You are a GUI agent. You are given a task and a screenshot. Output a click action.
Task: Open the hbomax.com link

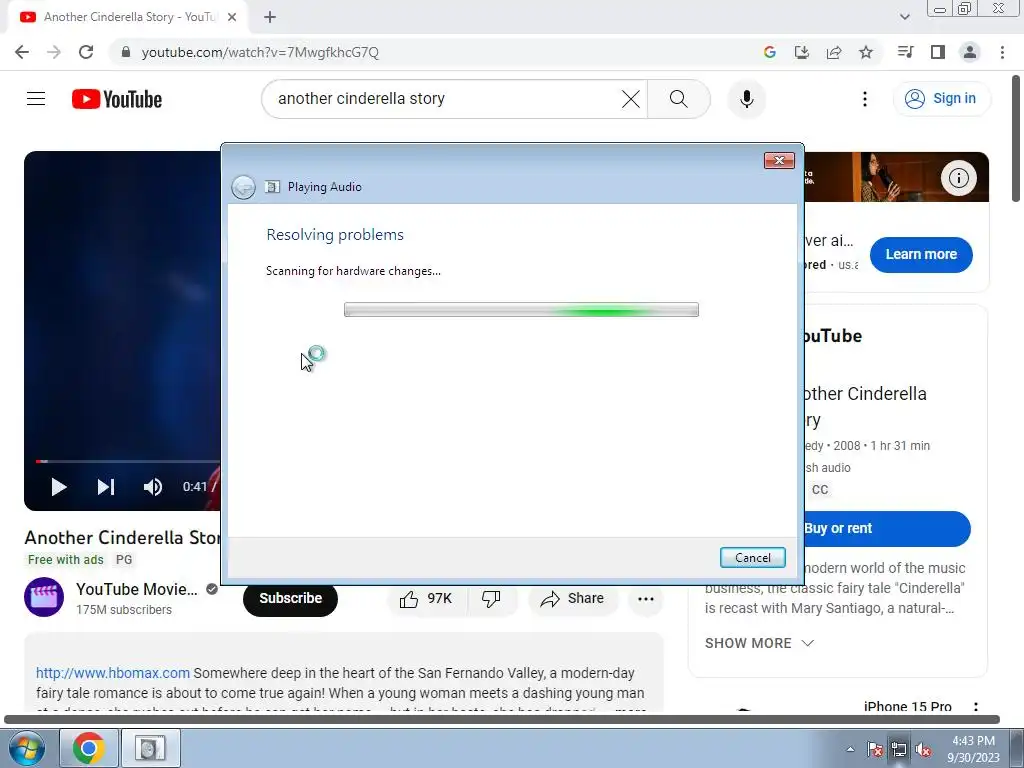pos(113,673)
